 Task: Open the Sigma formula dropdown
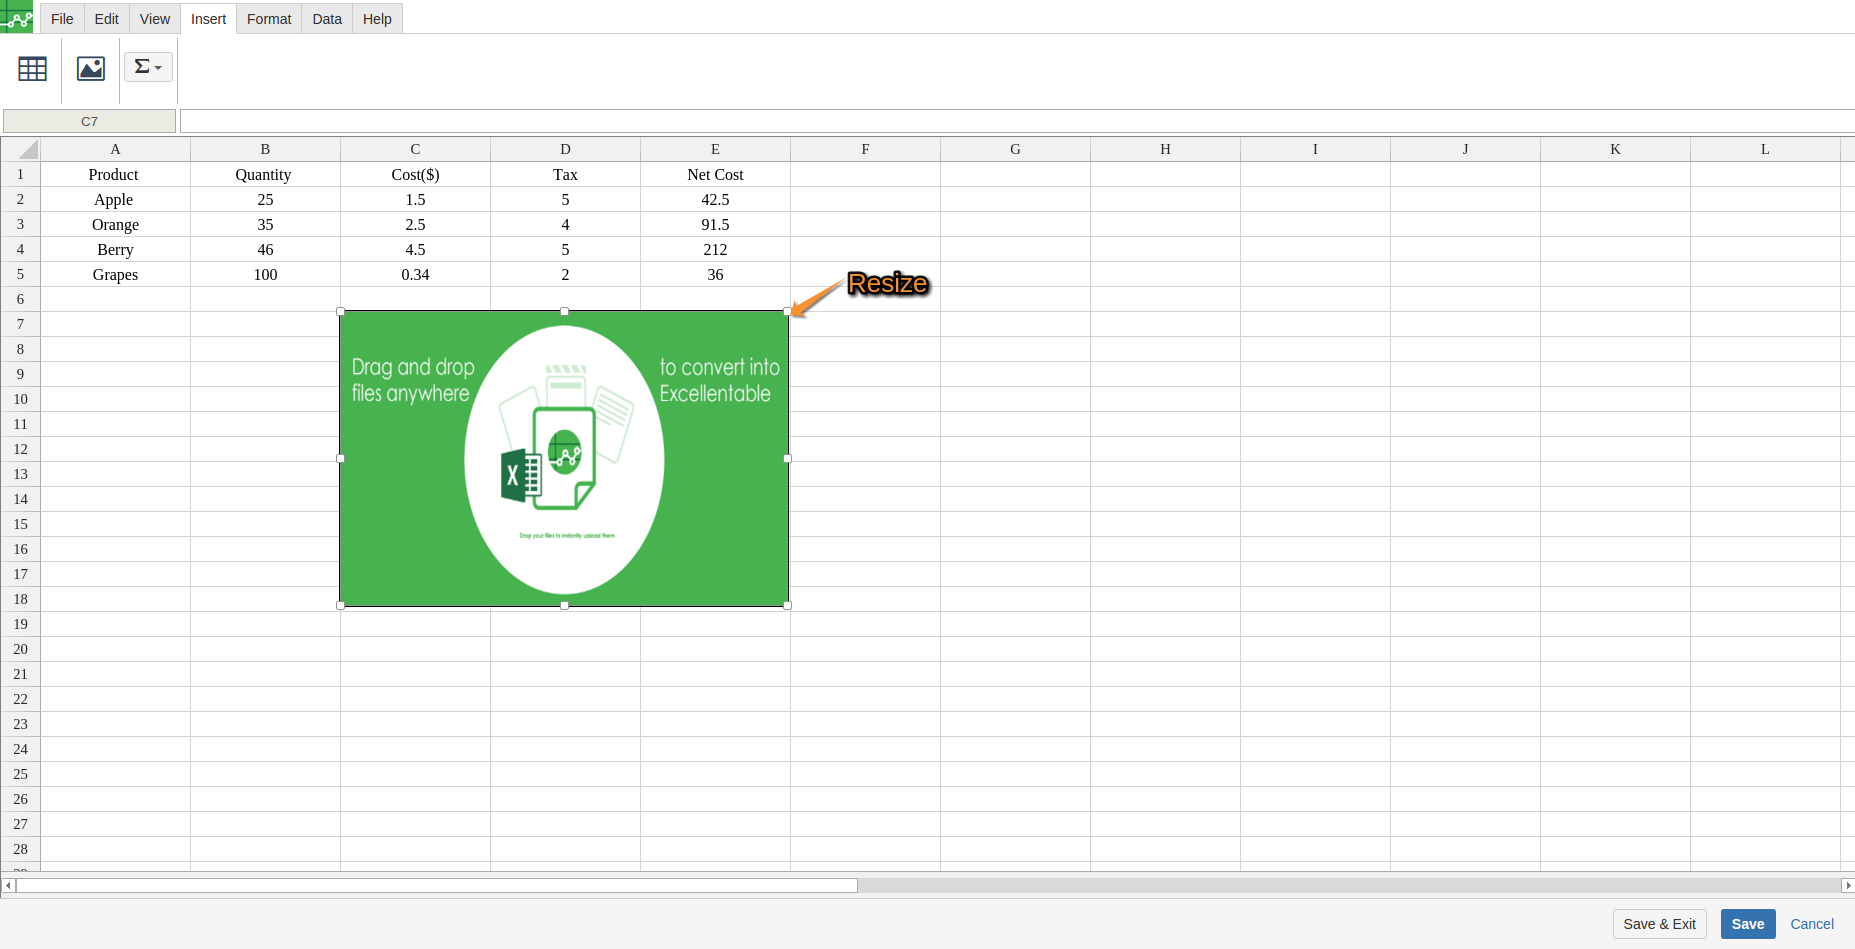148,67
